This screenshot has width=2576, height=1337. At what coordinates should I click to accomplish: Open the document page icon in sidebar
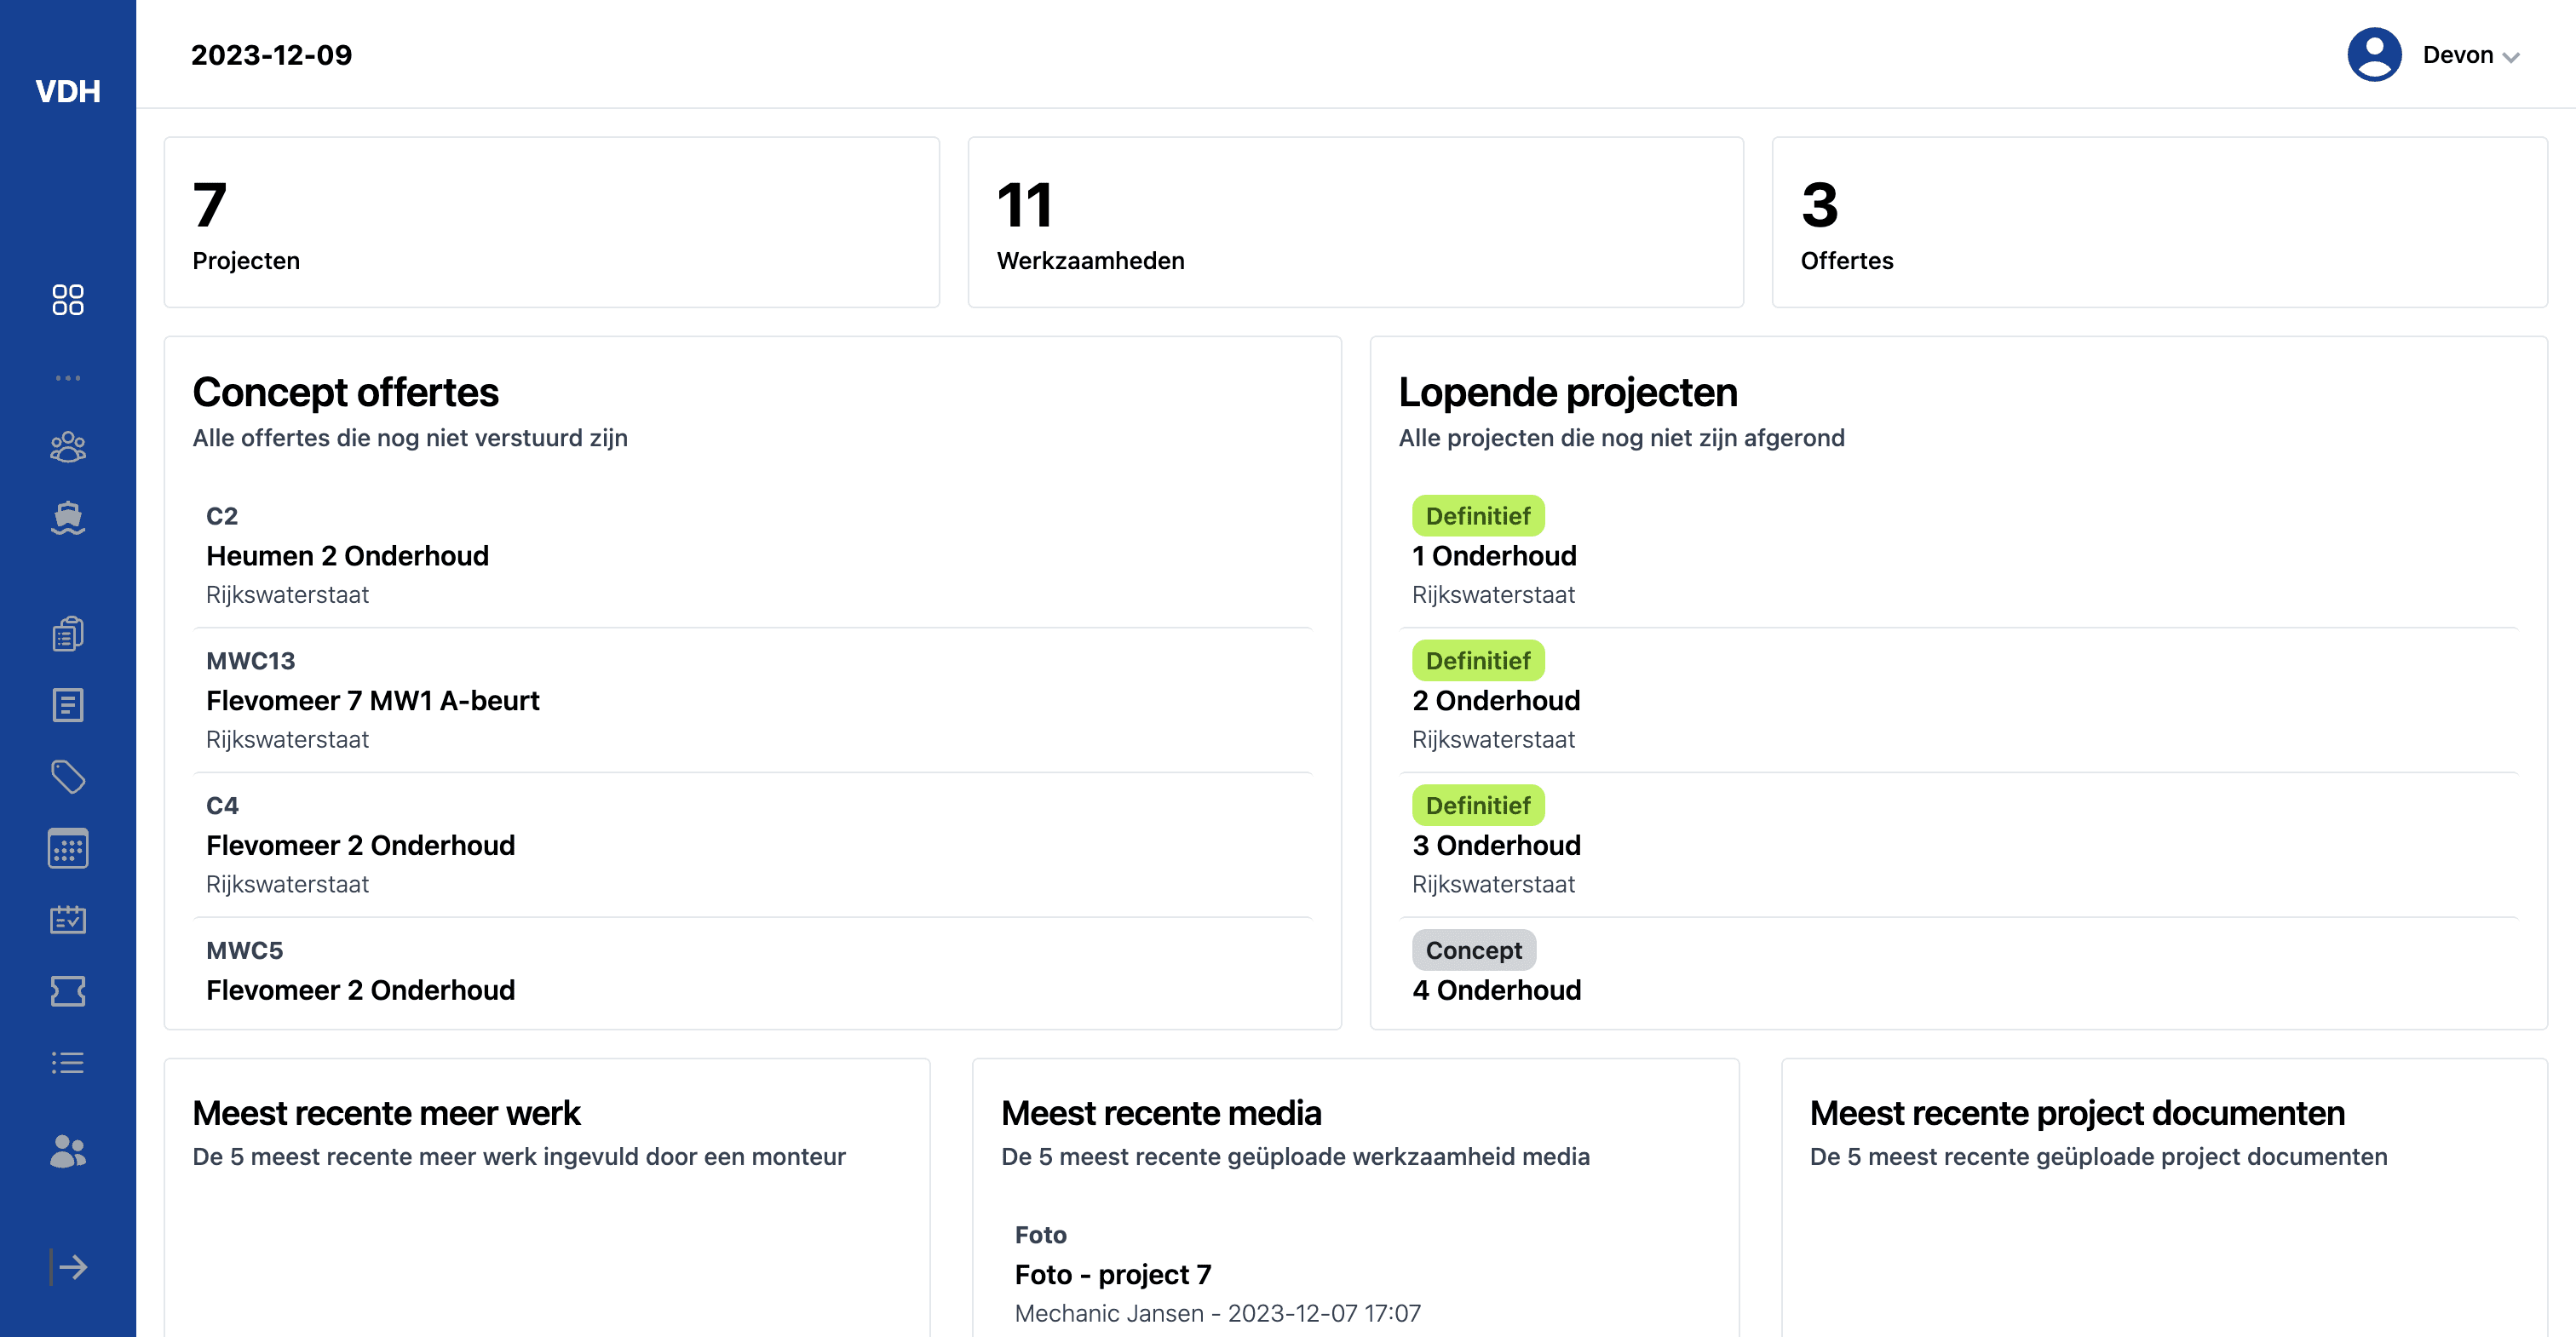68,705
